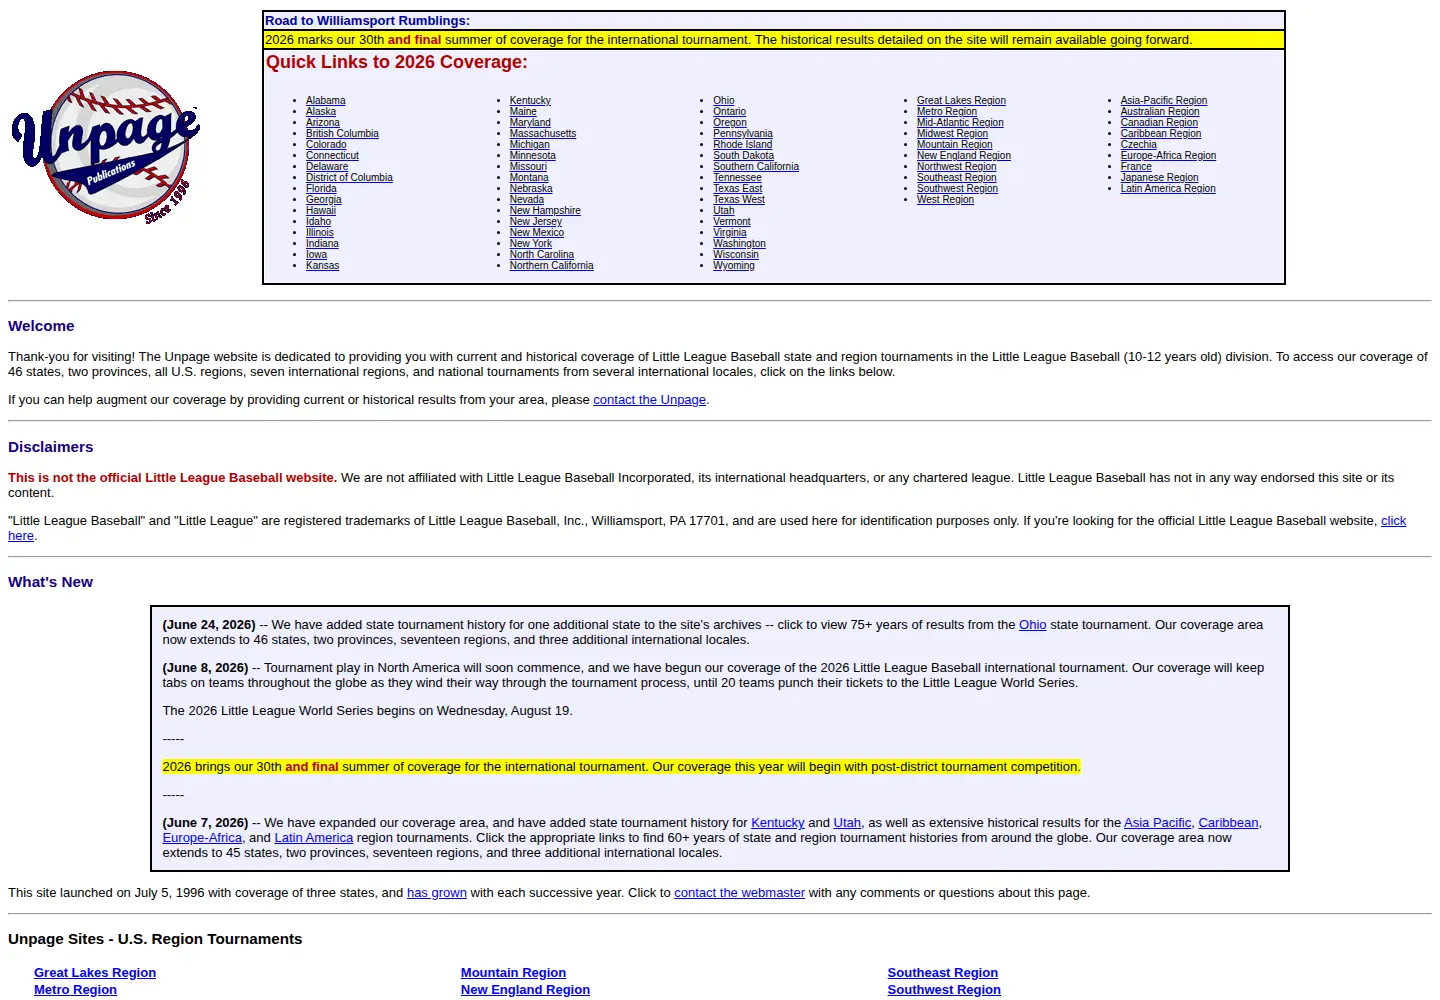
Task: Click the 'Disclaimers' section heading
Action: pyautogui.click(x=51, y=447)
